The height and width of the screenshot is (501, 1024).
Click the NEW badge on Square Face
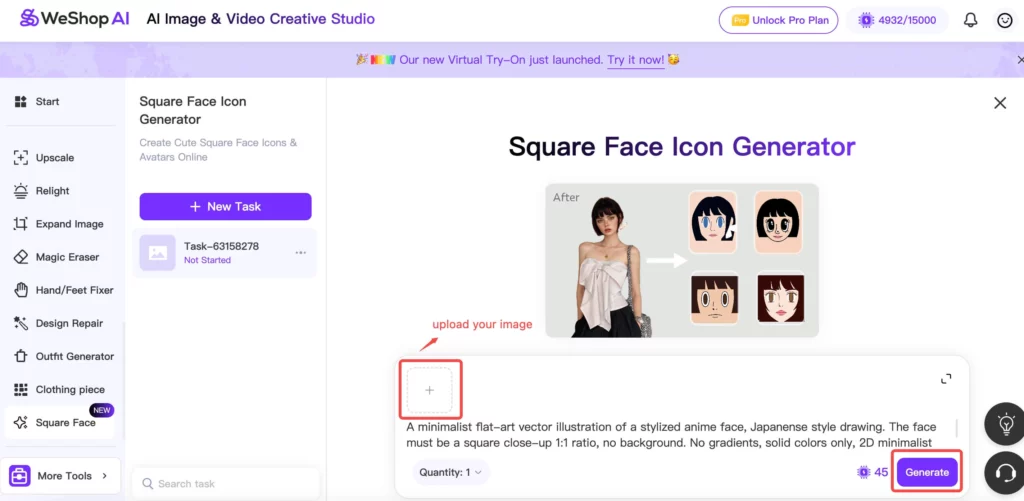click(102, 410)
